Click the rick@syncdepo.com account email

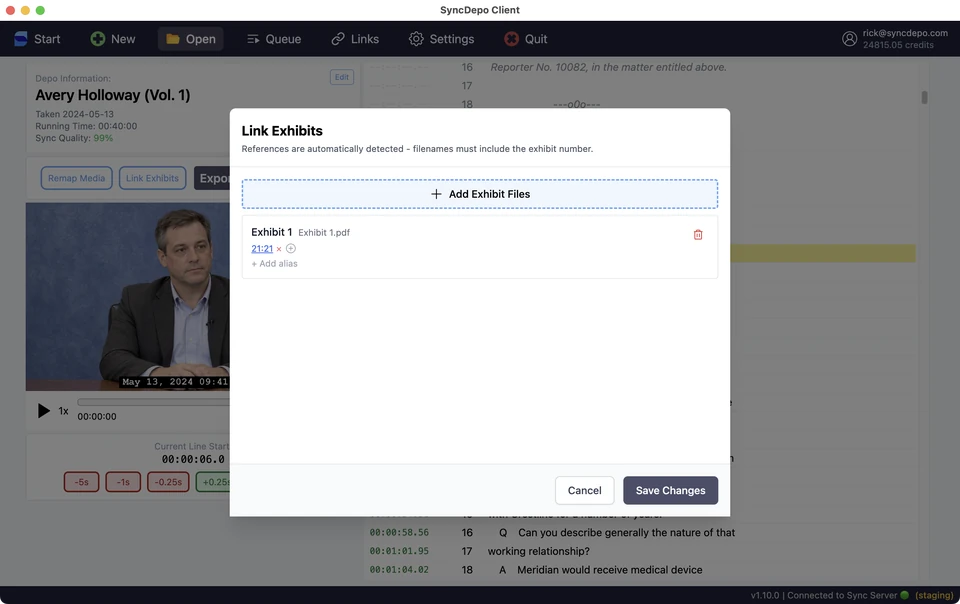[x=905, y=33]
